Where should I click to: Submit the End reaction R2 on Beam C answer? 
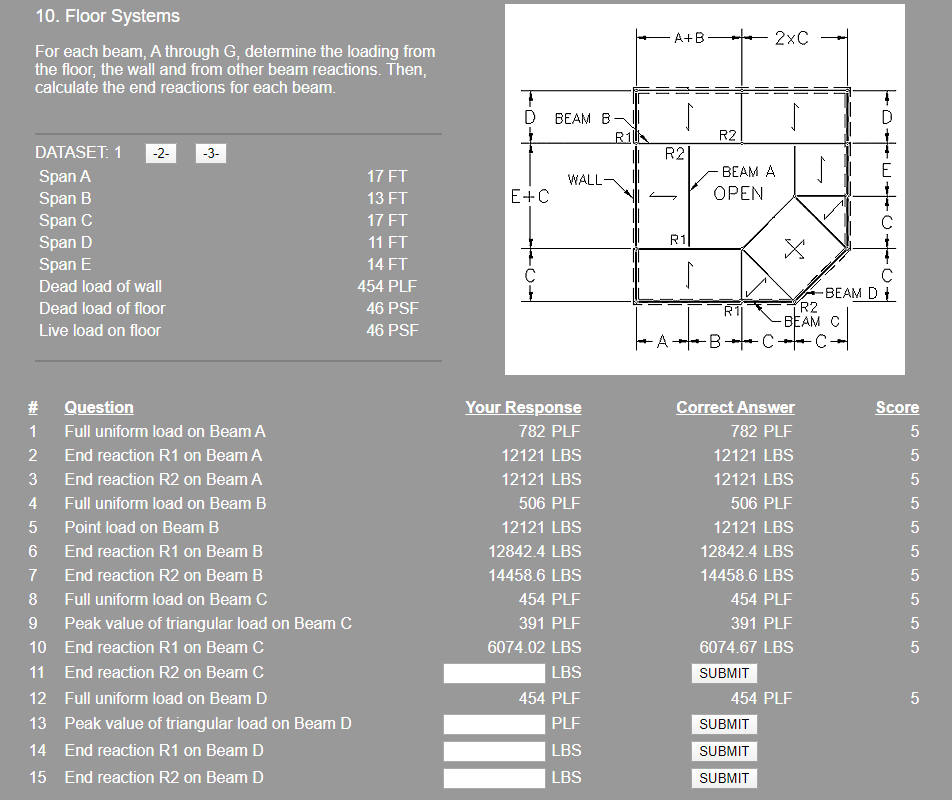tap(723, 673)
